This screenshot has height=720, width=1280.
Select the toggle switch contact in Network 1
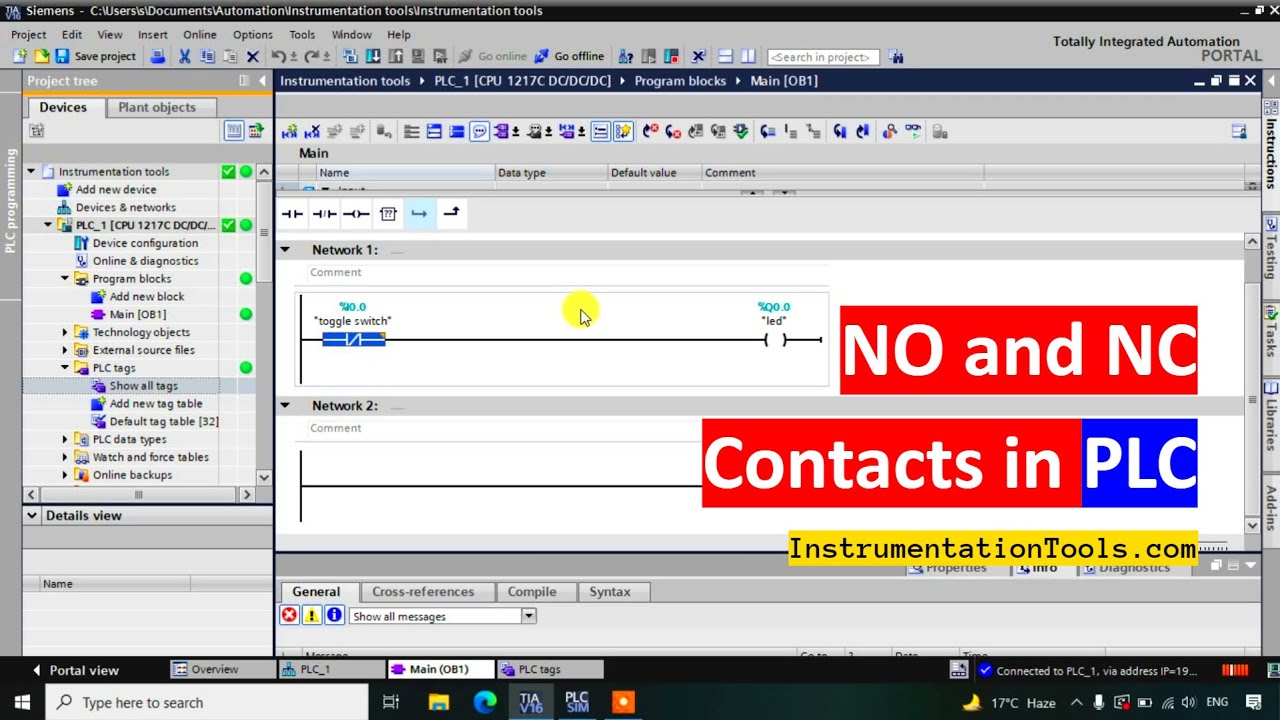coord(353,340)
